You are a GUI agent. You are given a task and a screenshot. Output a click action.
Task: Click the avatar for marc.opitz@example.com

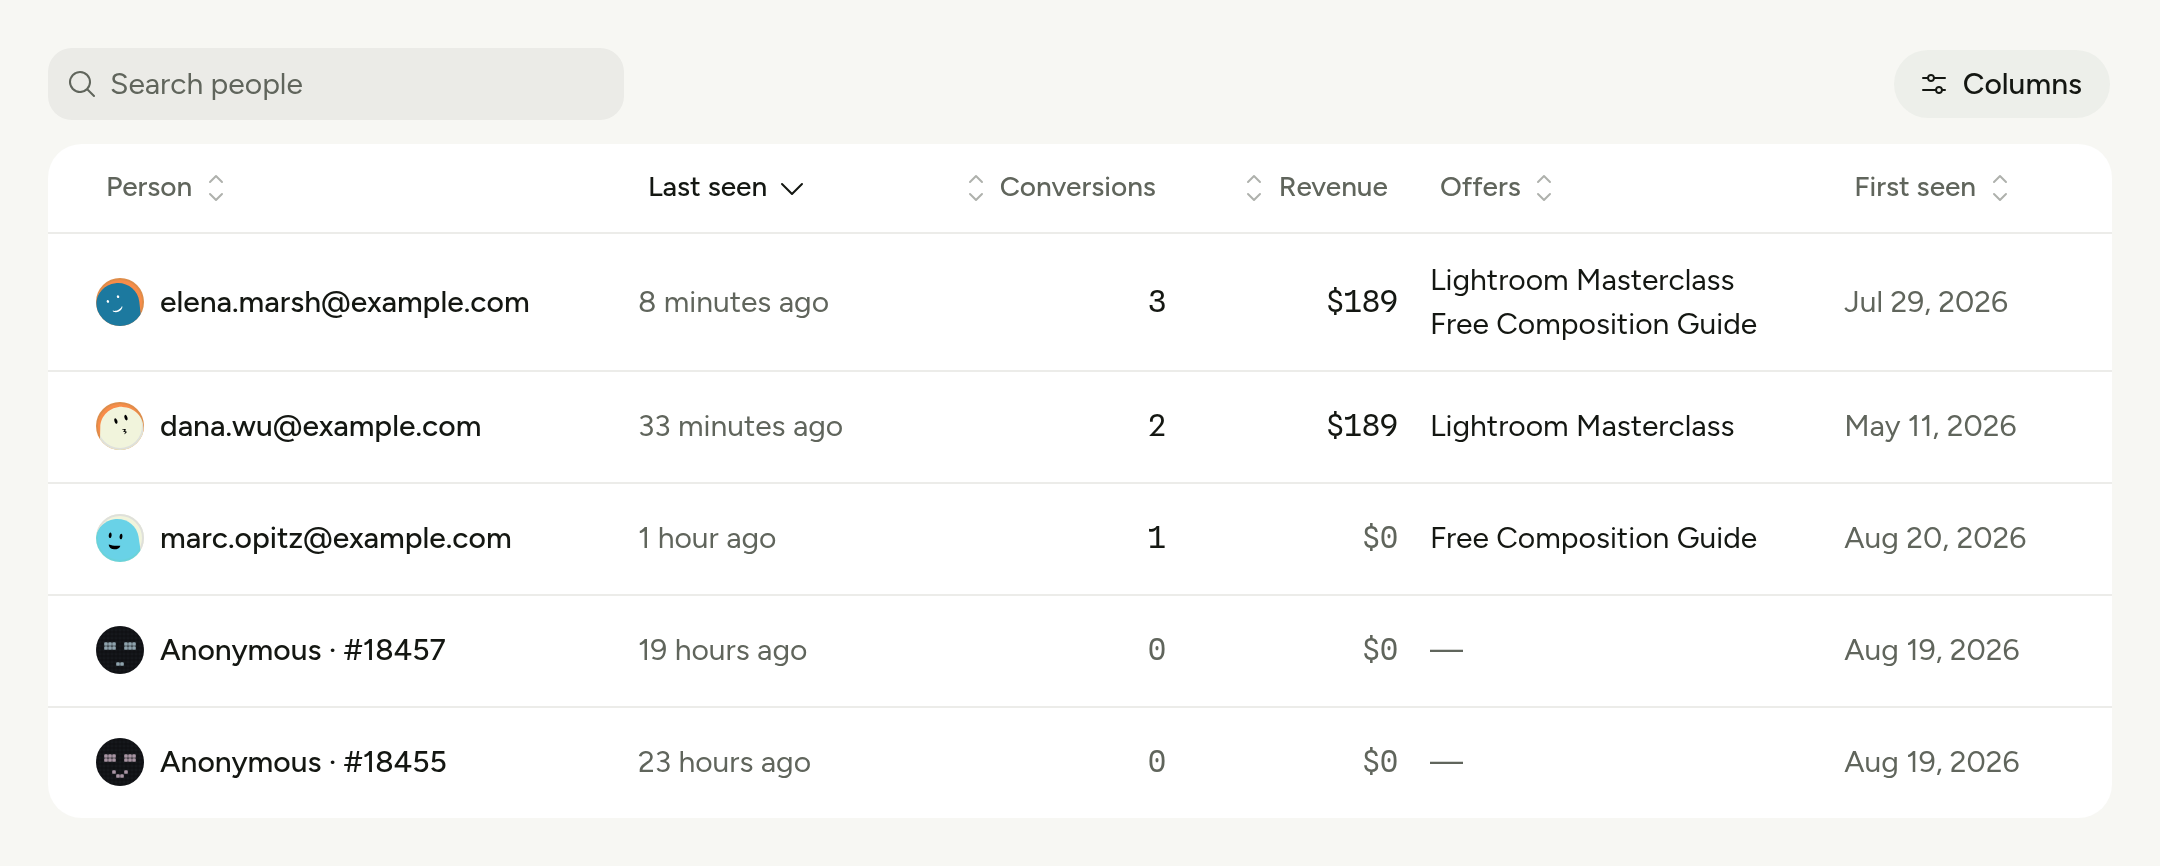pos(120,538)
